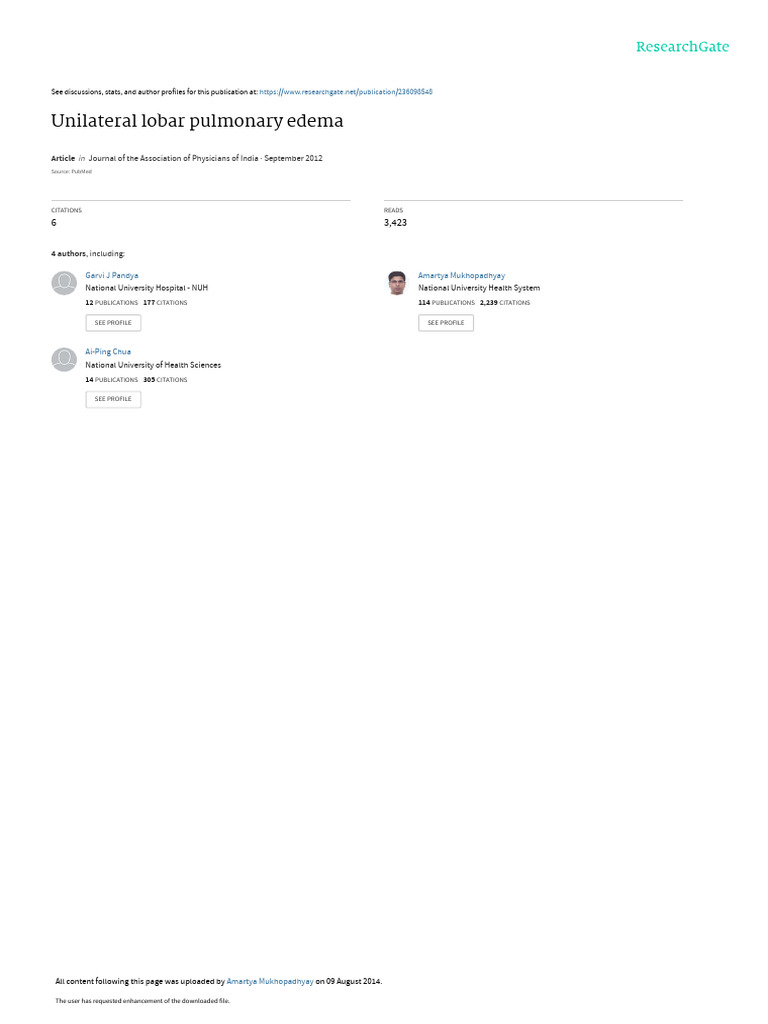Click 305 Citations under Ai-Ping Chua

click(165, 379)
